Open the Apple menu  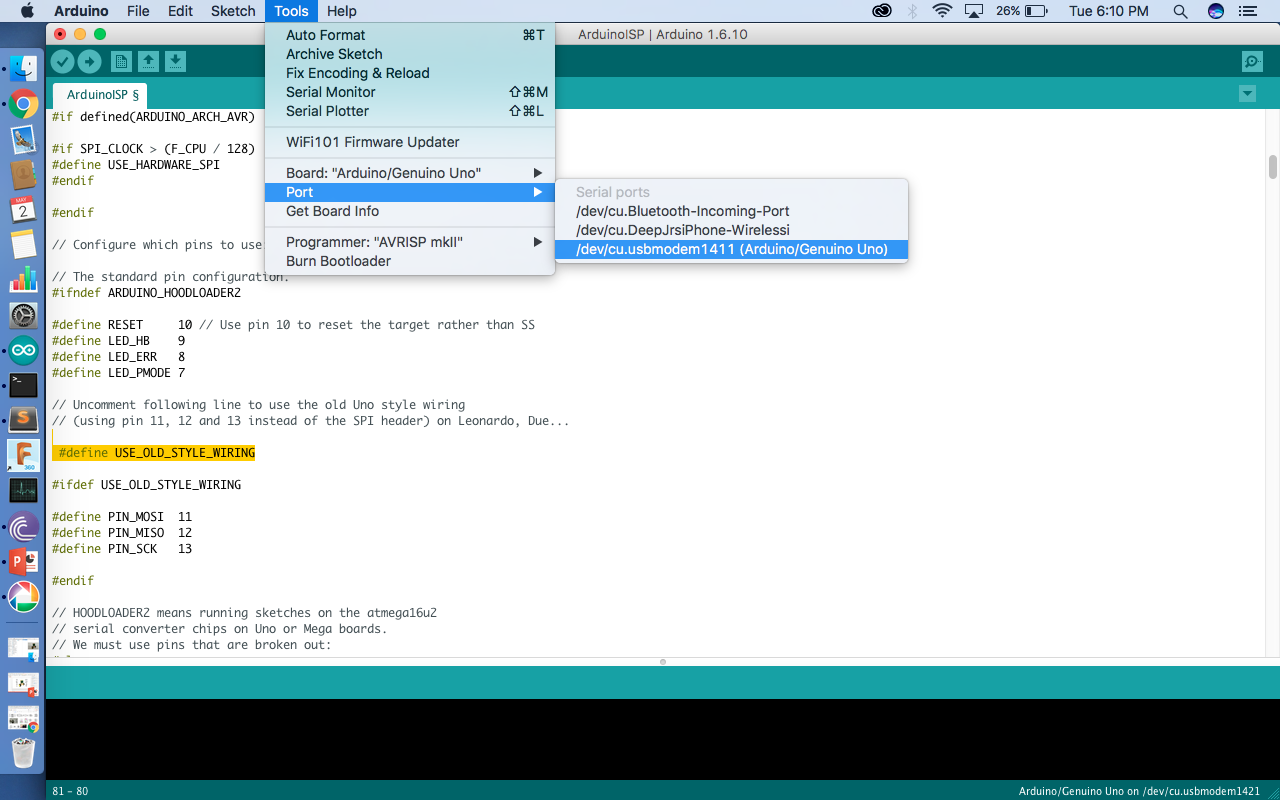(x=27, y=11)
